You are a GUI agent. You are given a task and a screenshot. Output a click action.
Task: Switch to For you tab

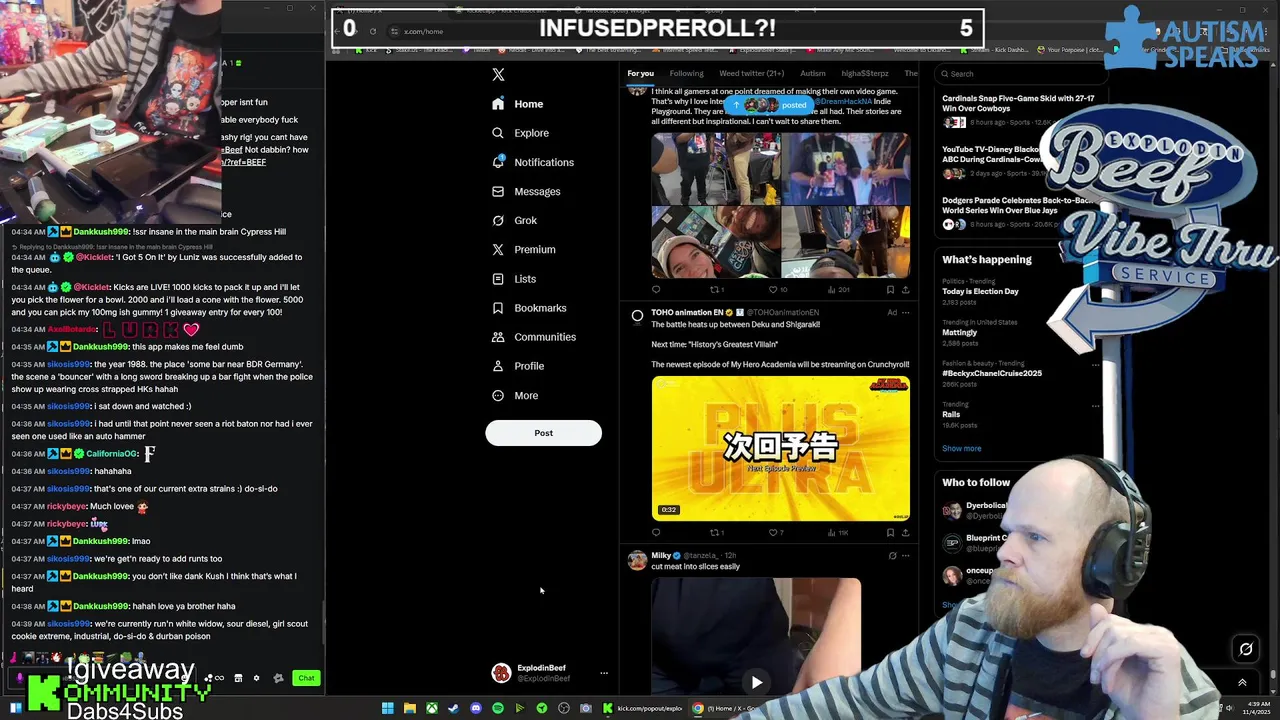coord(640,73)
